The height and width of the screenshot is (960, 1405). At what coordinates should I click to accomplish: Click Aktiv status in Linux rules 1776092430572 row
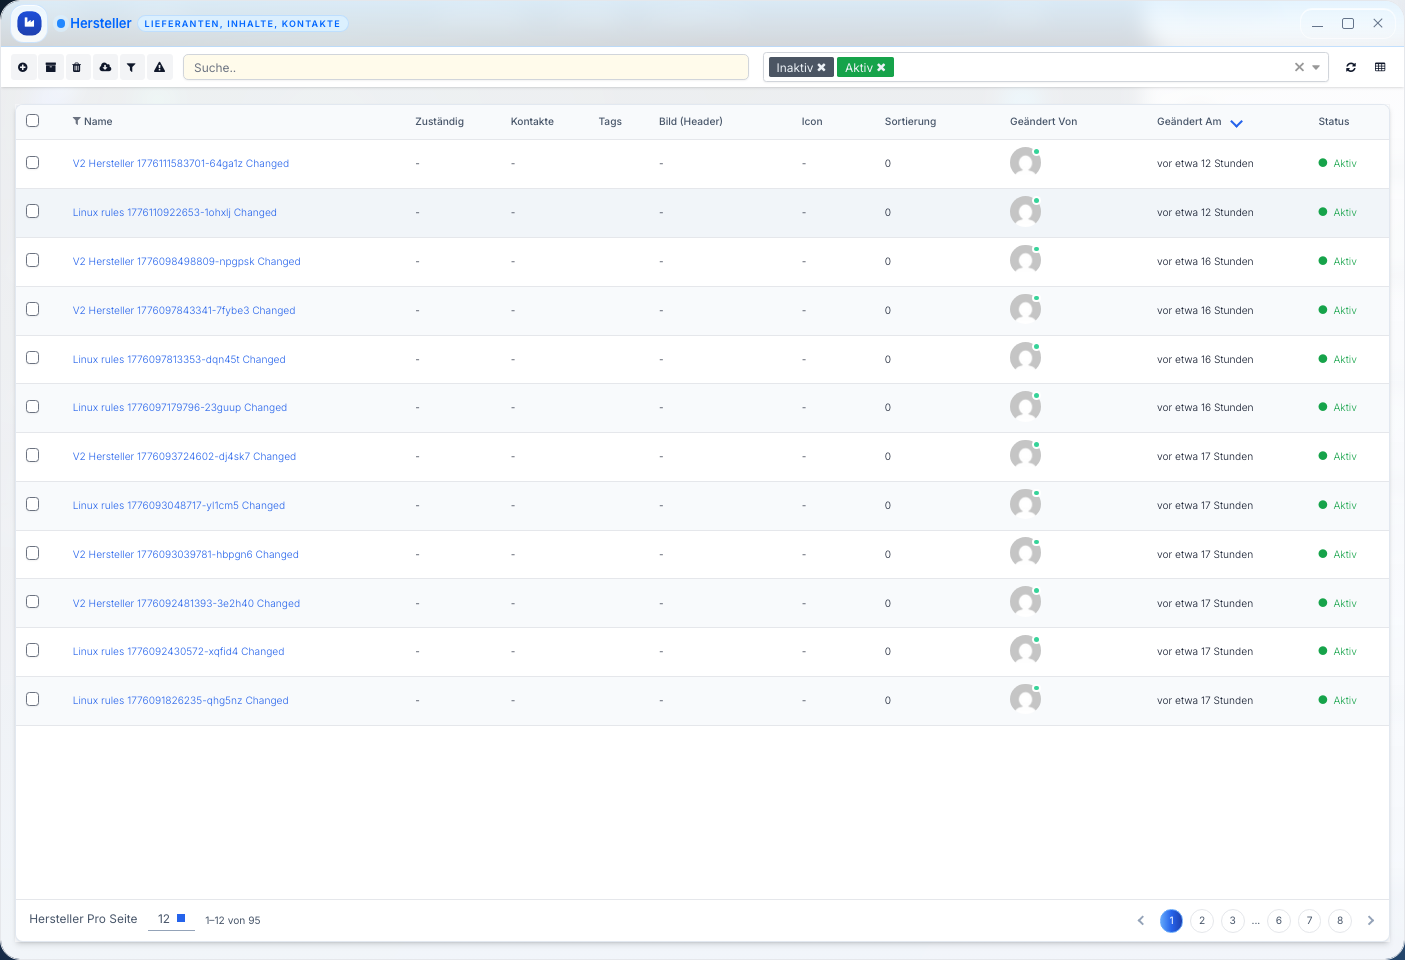1337,651
